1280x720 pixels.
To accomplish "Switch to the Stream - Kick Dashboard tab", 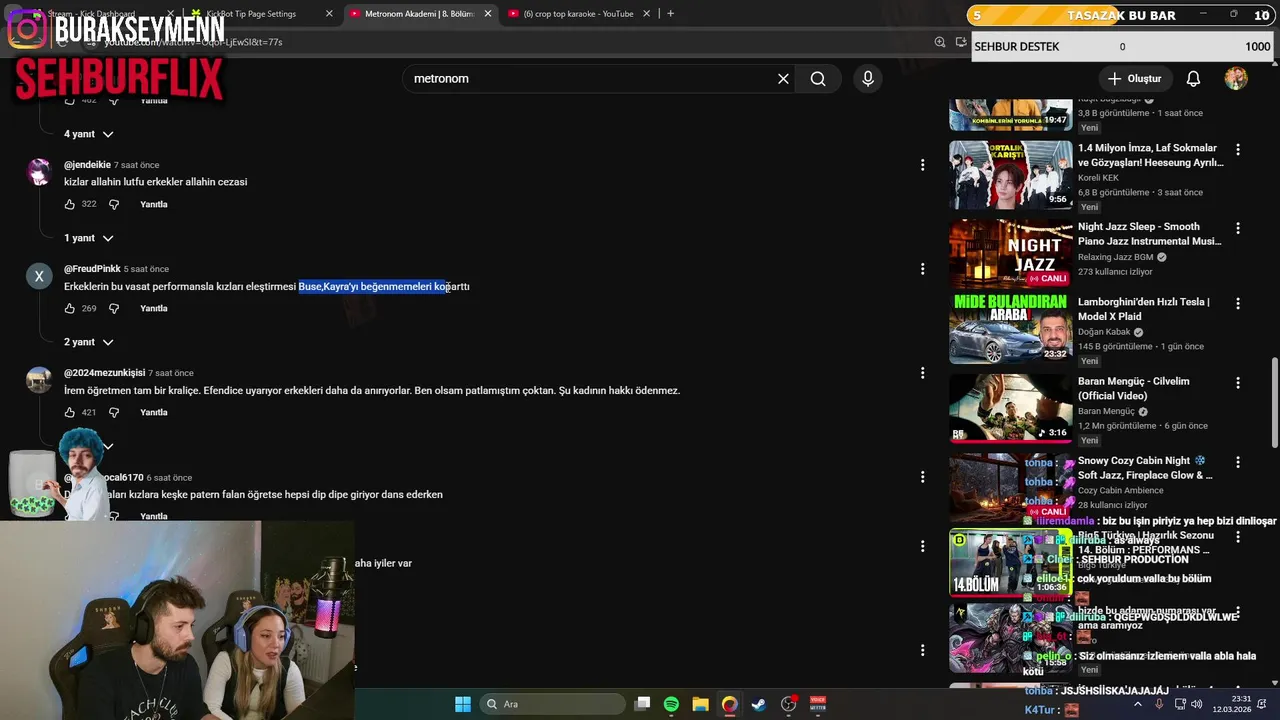I will [90, 14].
